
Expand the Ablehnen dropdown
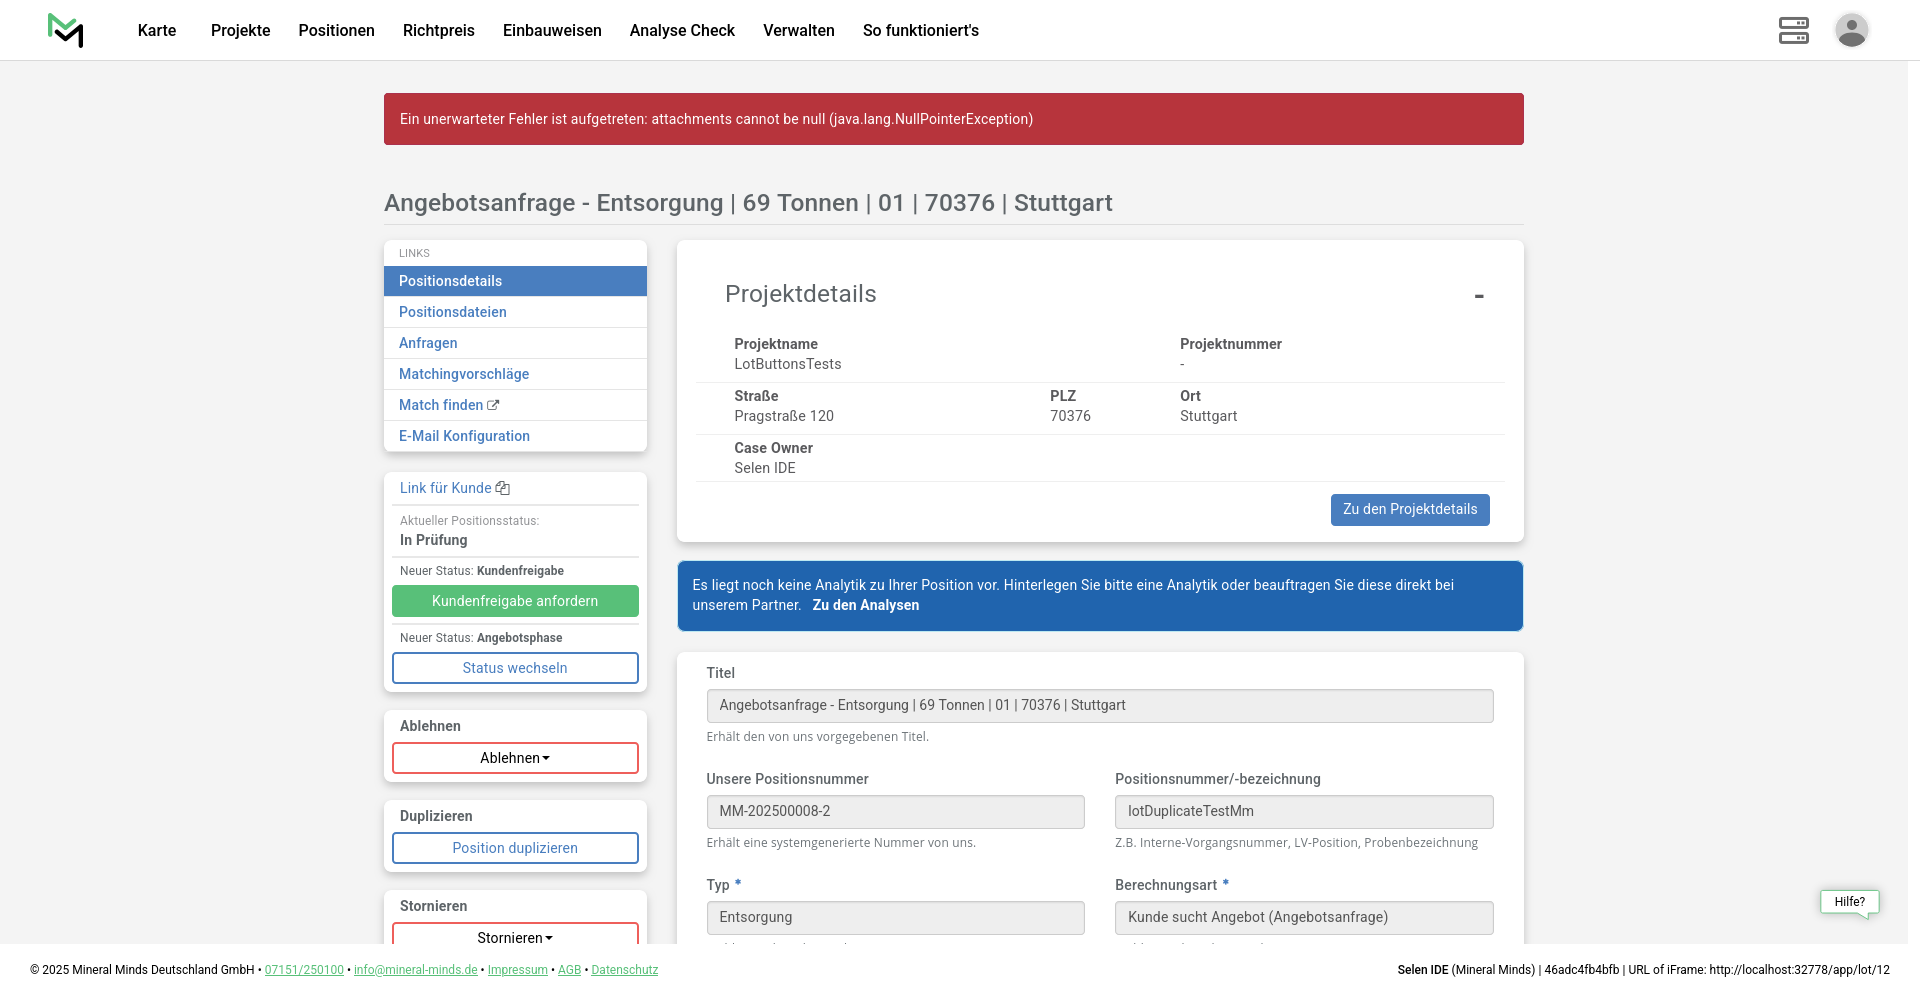[x=515, y=758]
